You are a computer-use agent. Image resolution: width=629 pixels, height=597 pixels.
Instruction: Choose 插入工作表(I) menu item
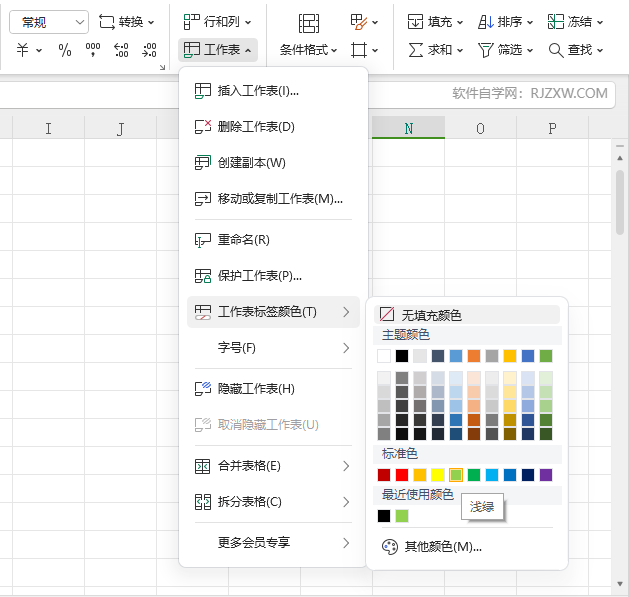coord(273,91)
